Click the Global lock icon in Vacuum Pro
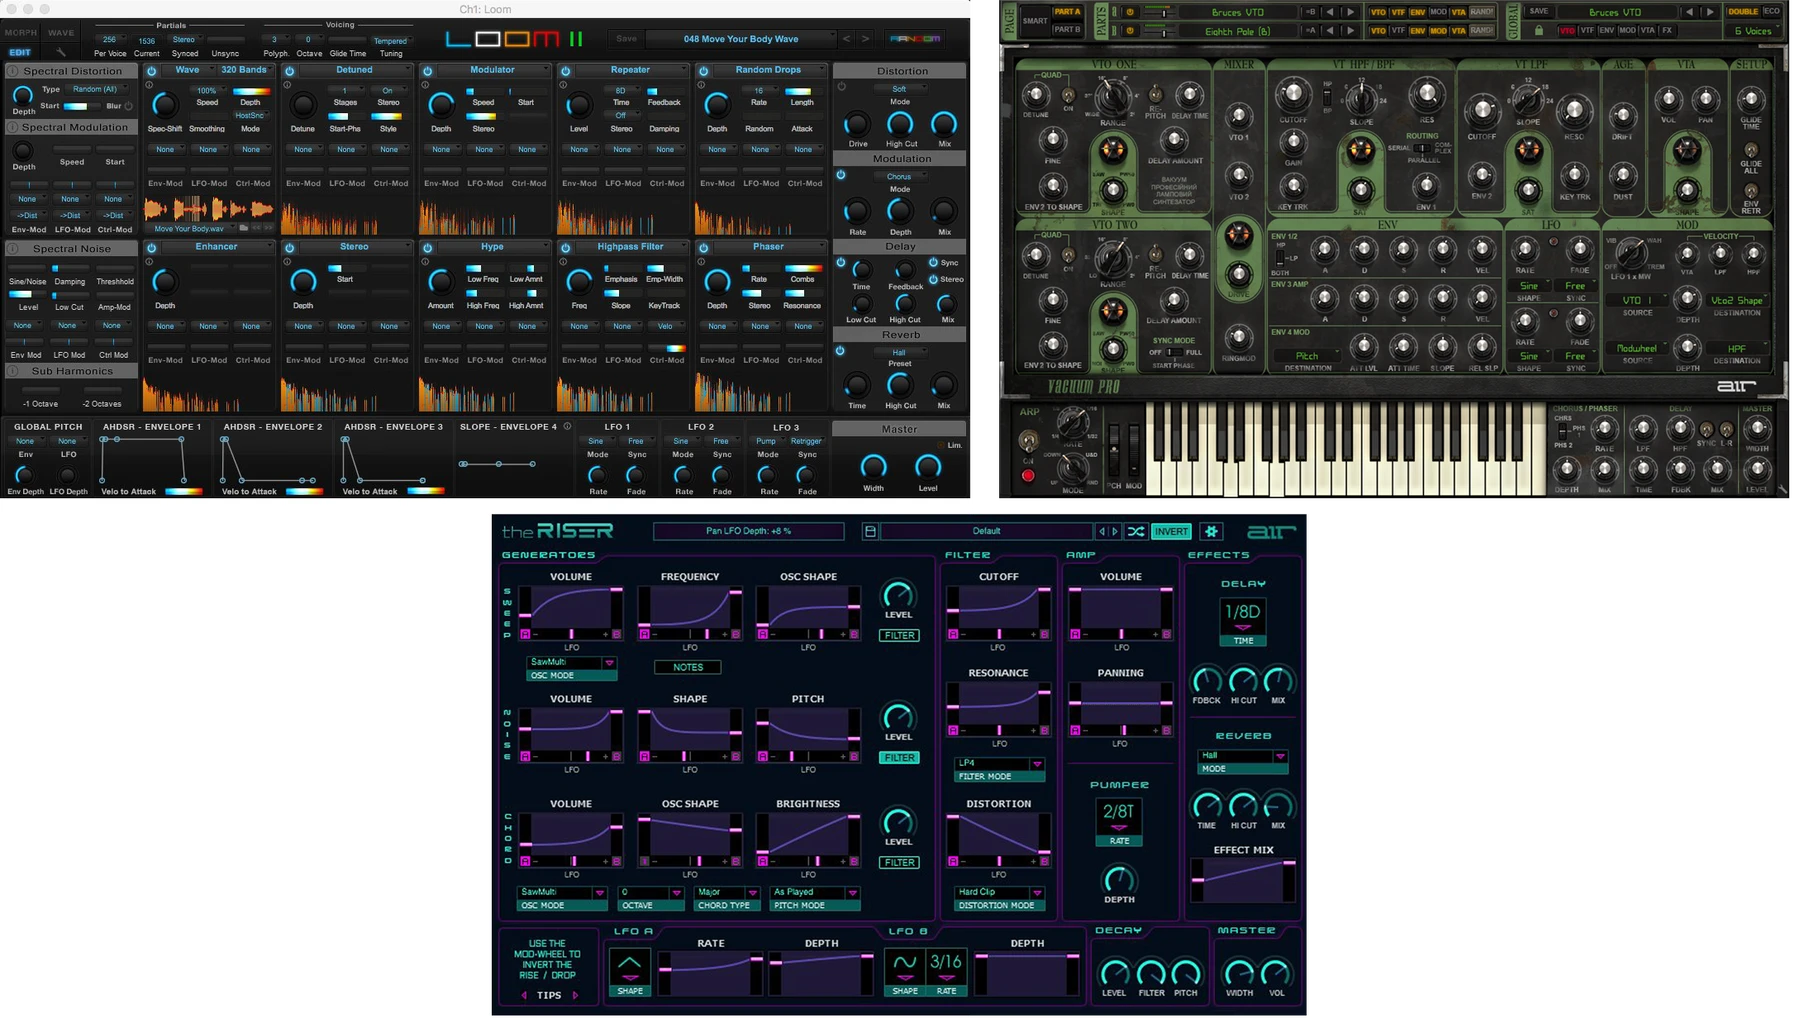This screenshot has width=1800, height=1018. pos(1539,31)
